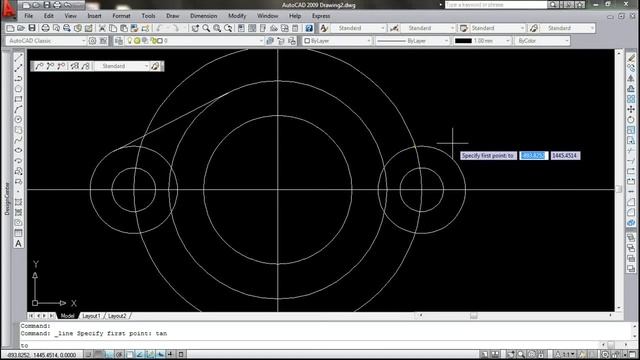Image resolution: width=640 pixels, height=360 pixels.
Task: Click the lineweight black color swatch
Action: pos(463,41)
